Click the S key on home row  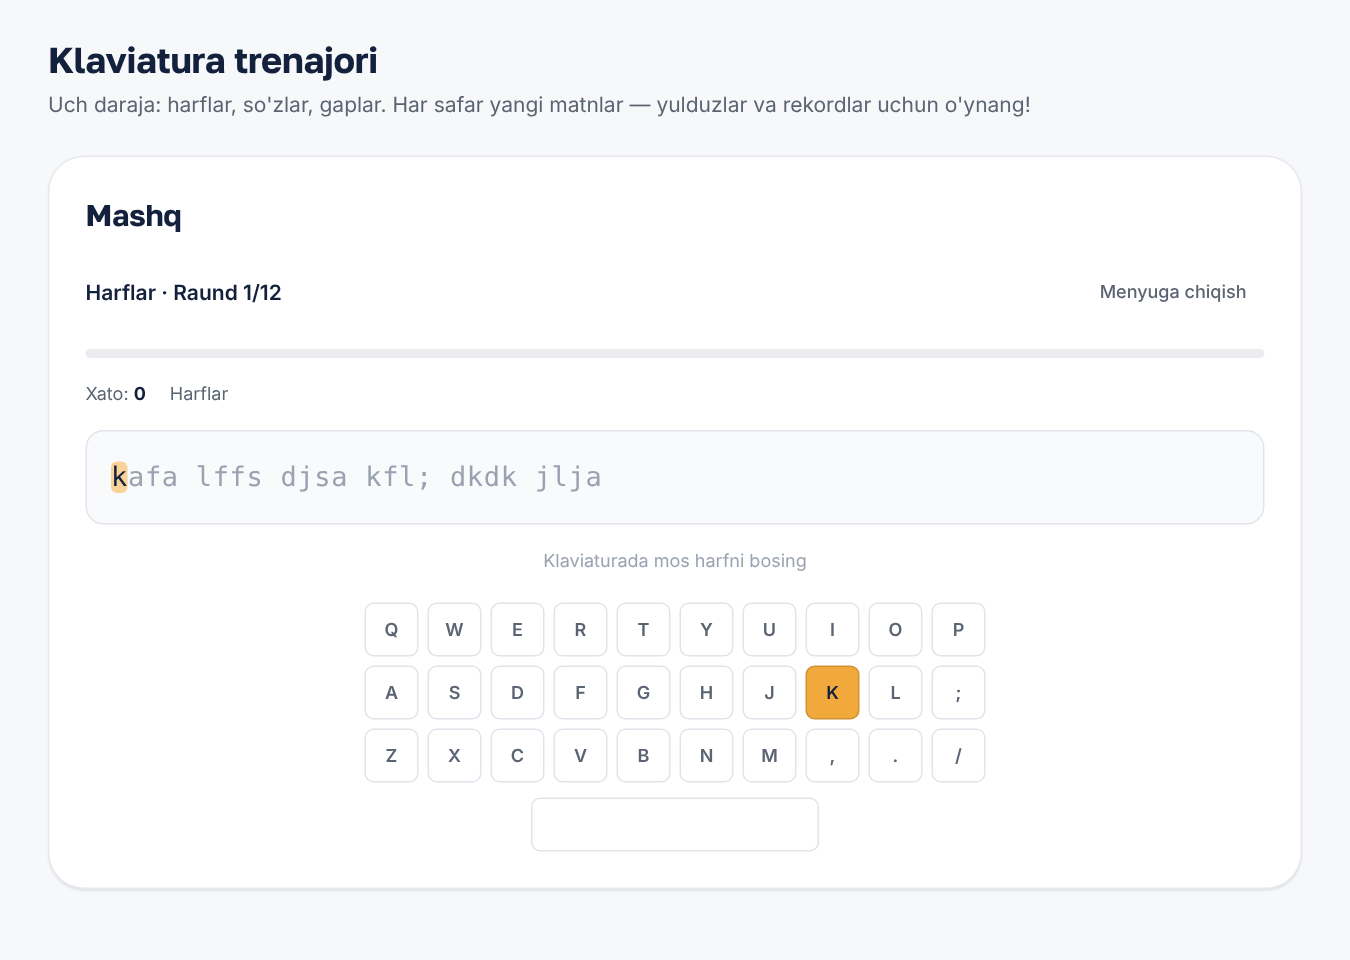[x=454, y=692]
